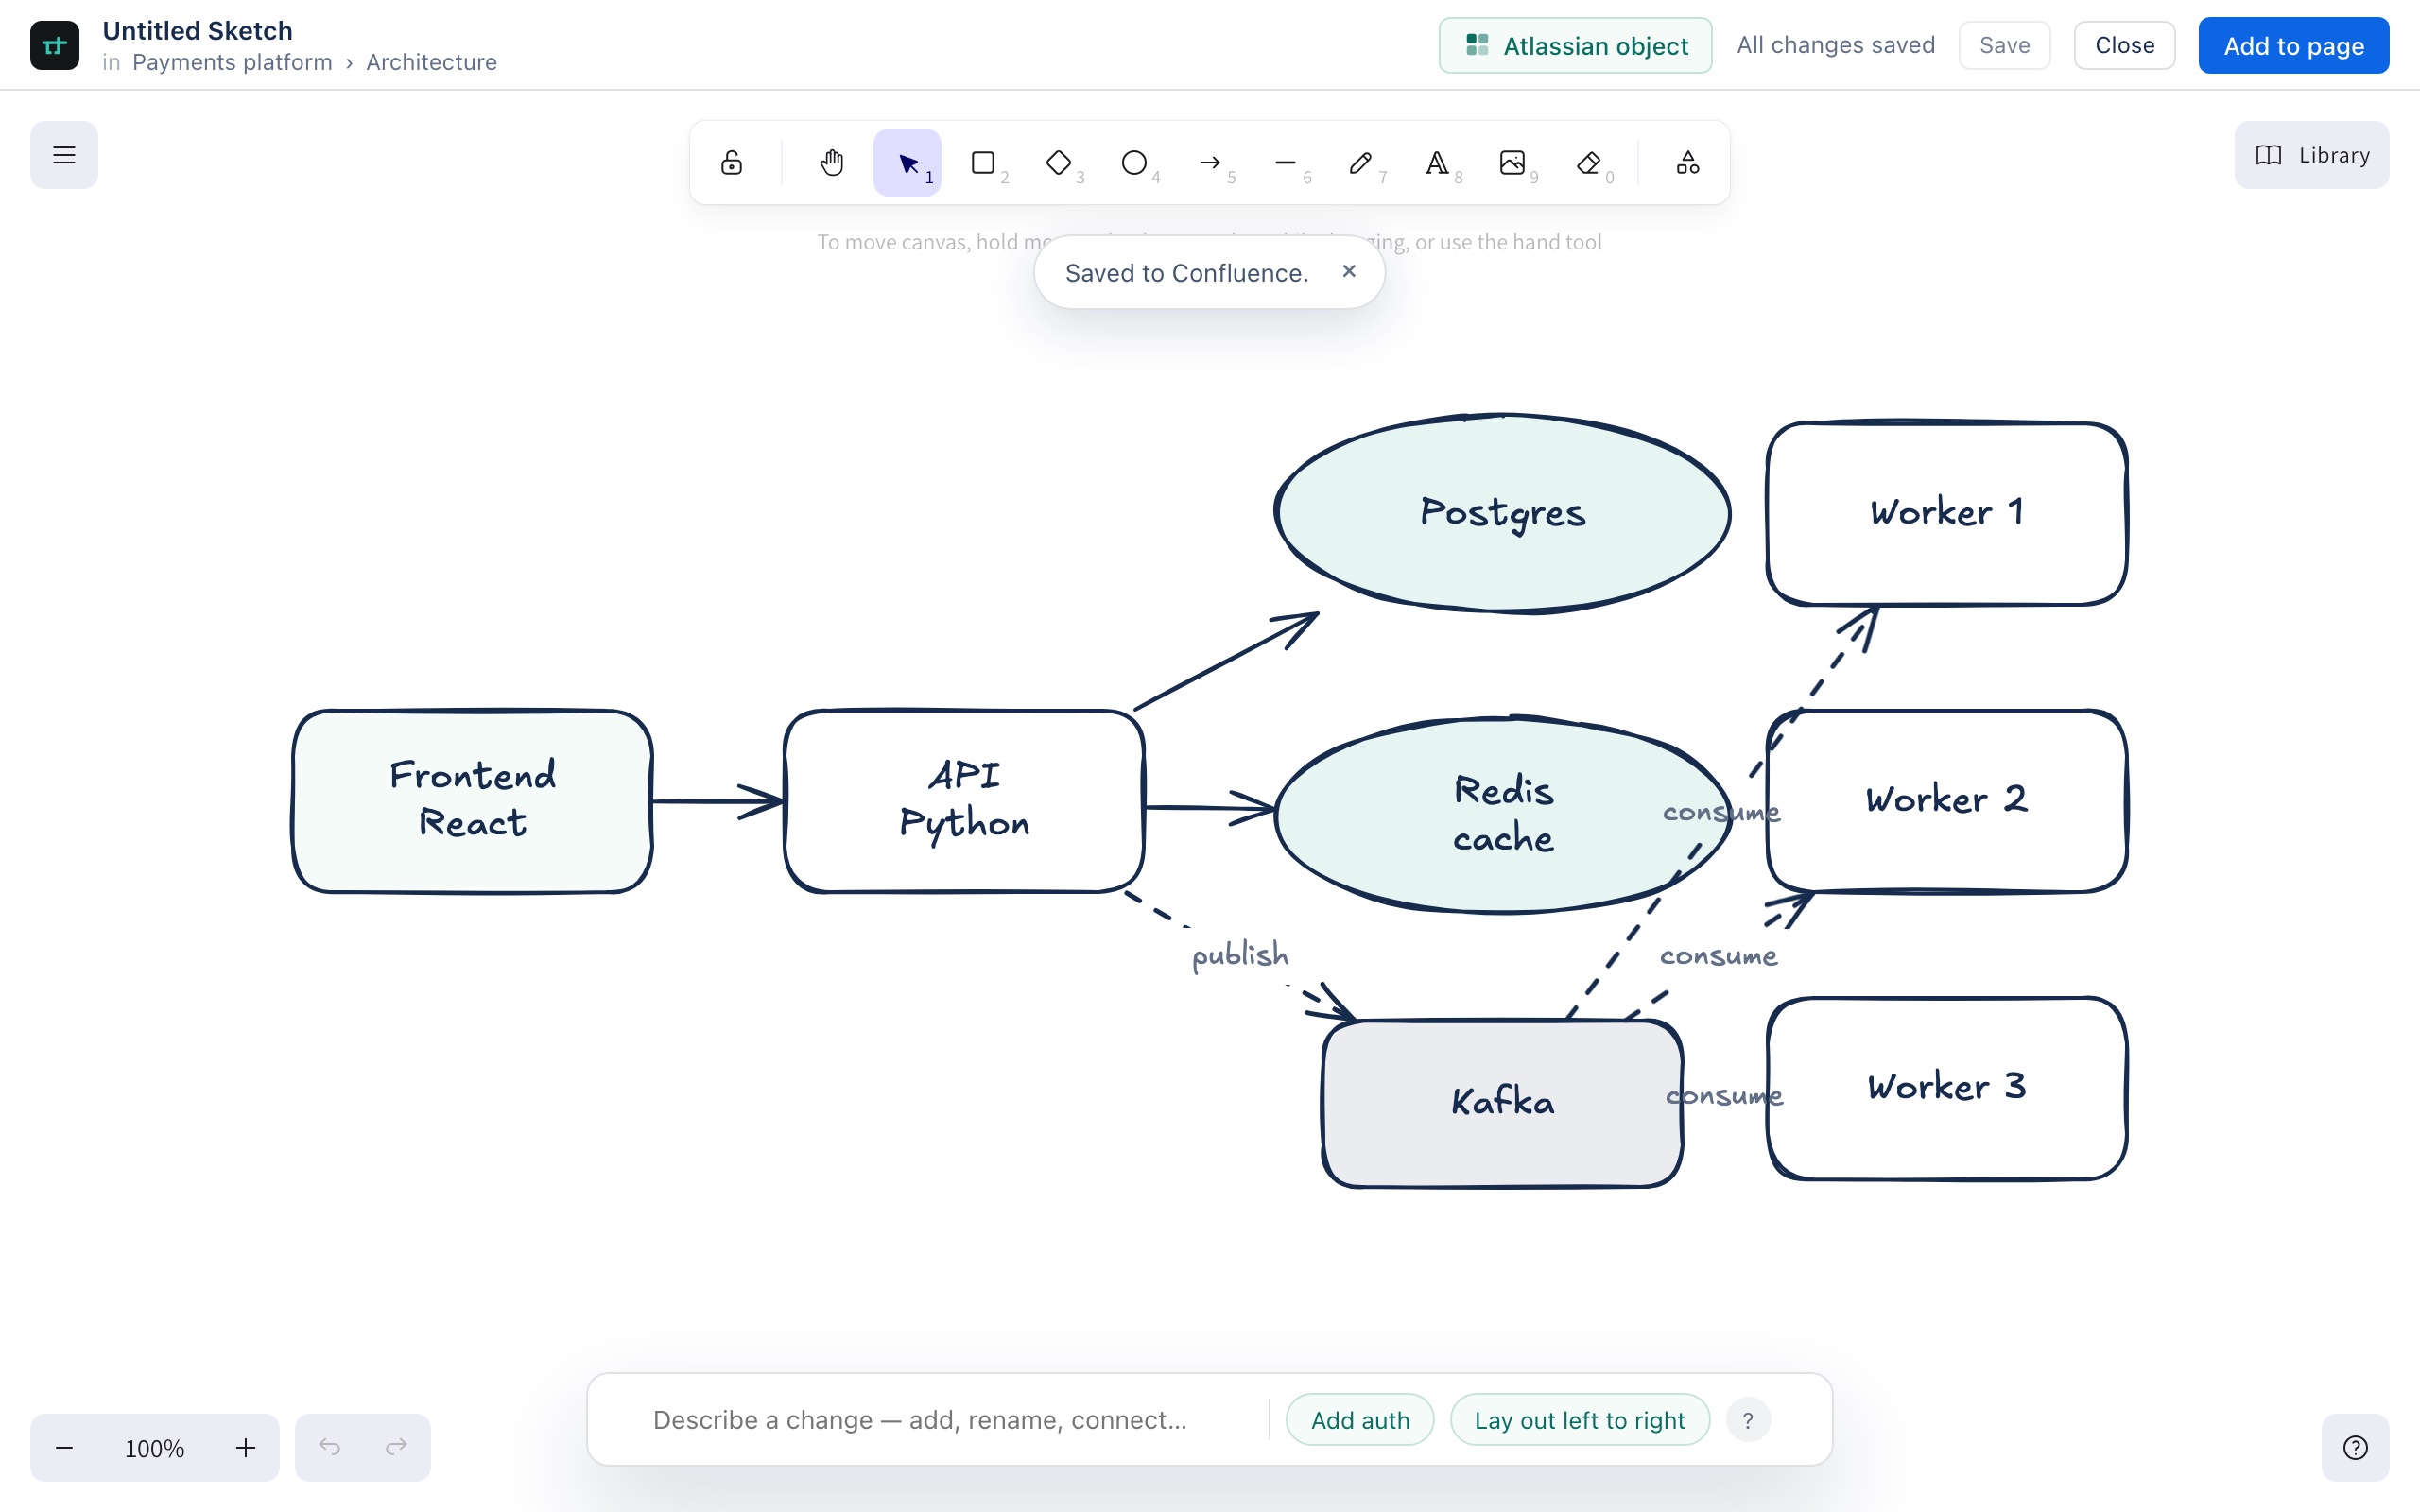Open the Library panel

pyautogui.click(x=2312, y=155)
